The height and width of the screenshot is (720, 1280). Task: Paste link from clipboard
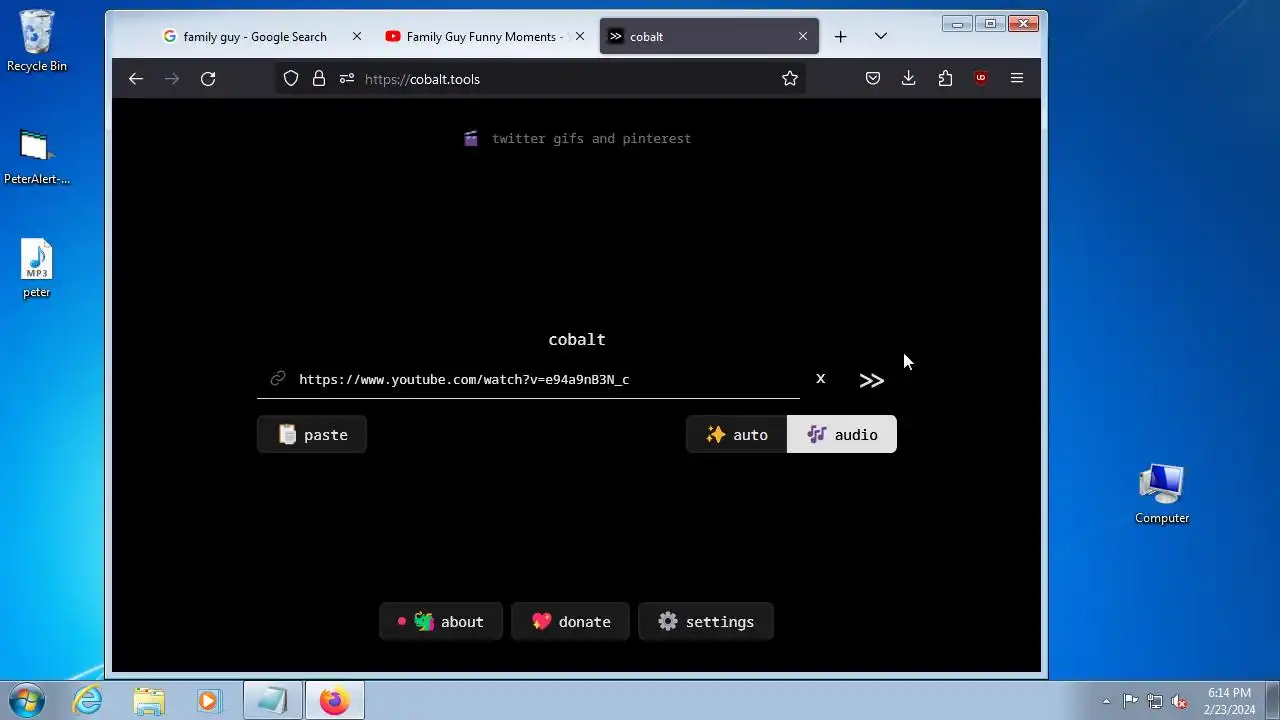click(x=312, y=435)
